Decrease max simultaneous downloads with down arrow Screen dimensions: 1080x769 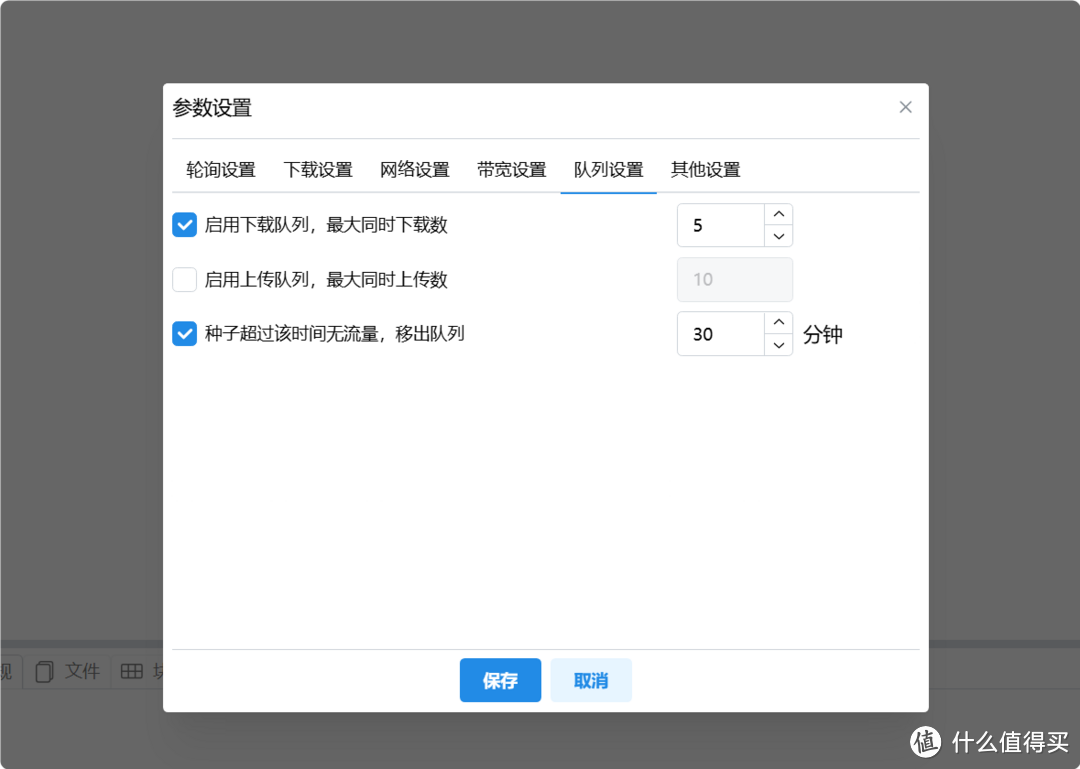pyautogui.click(x=778, y=237)
